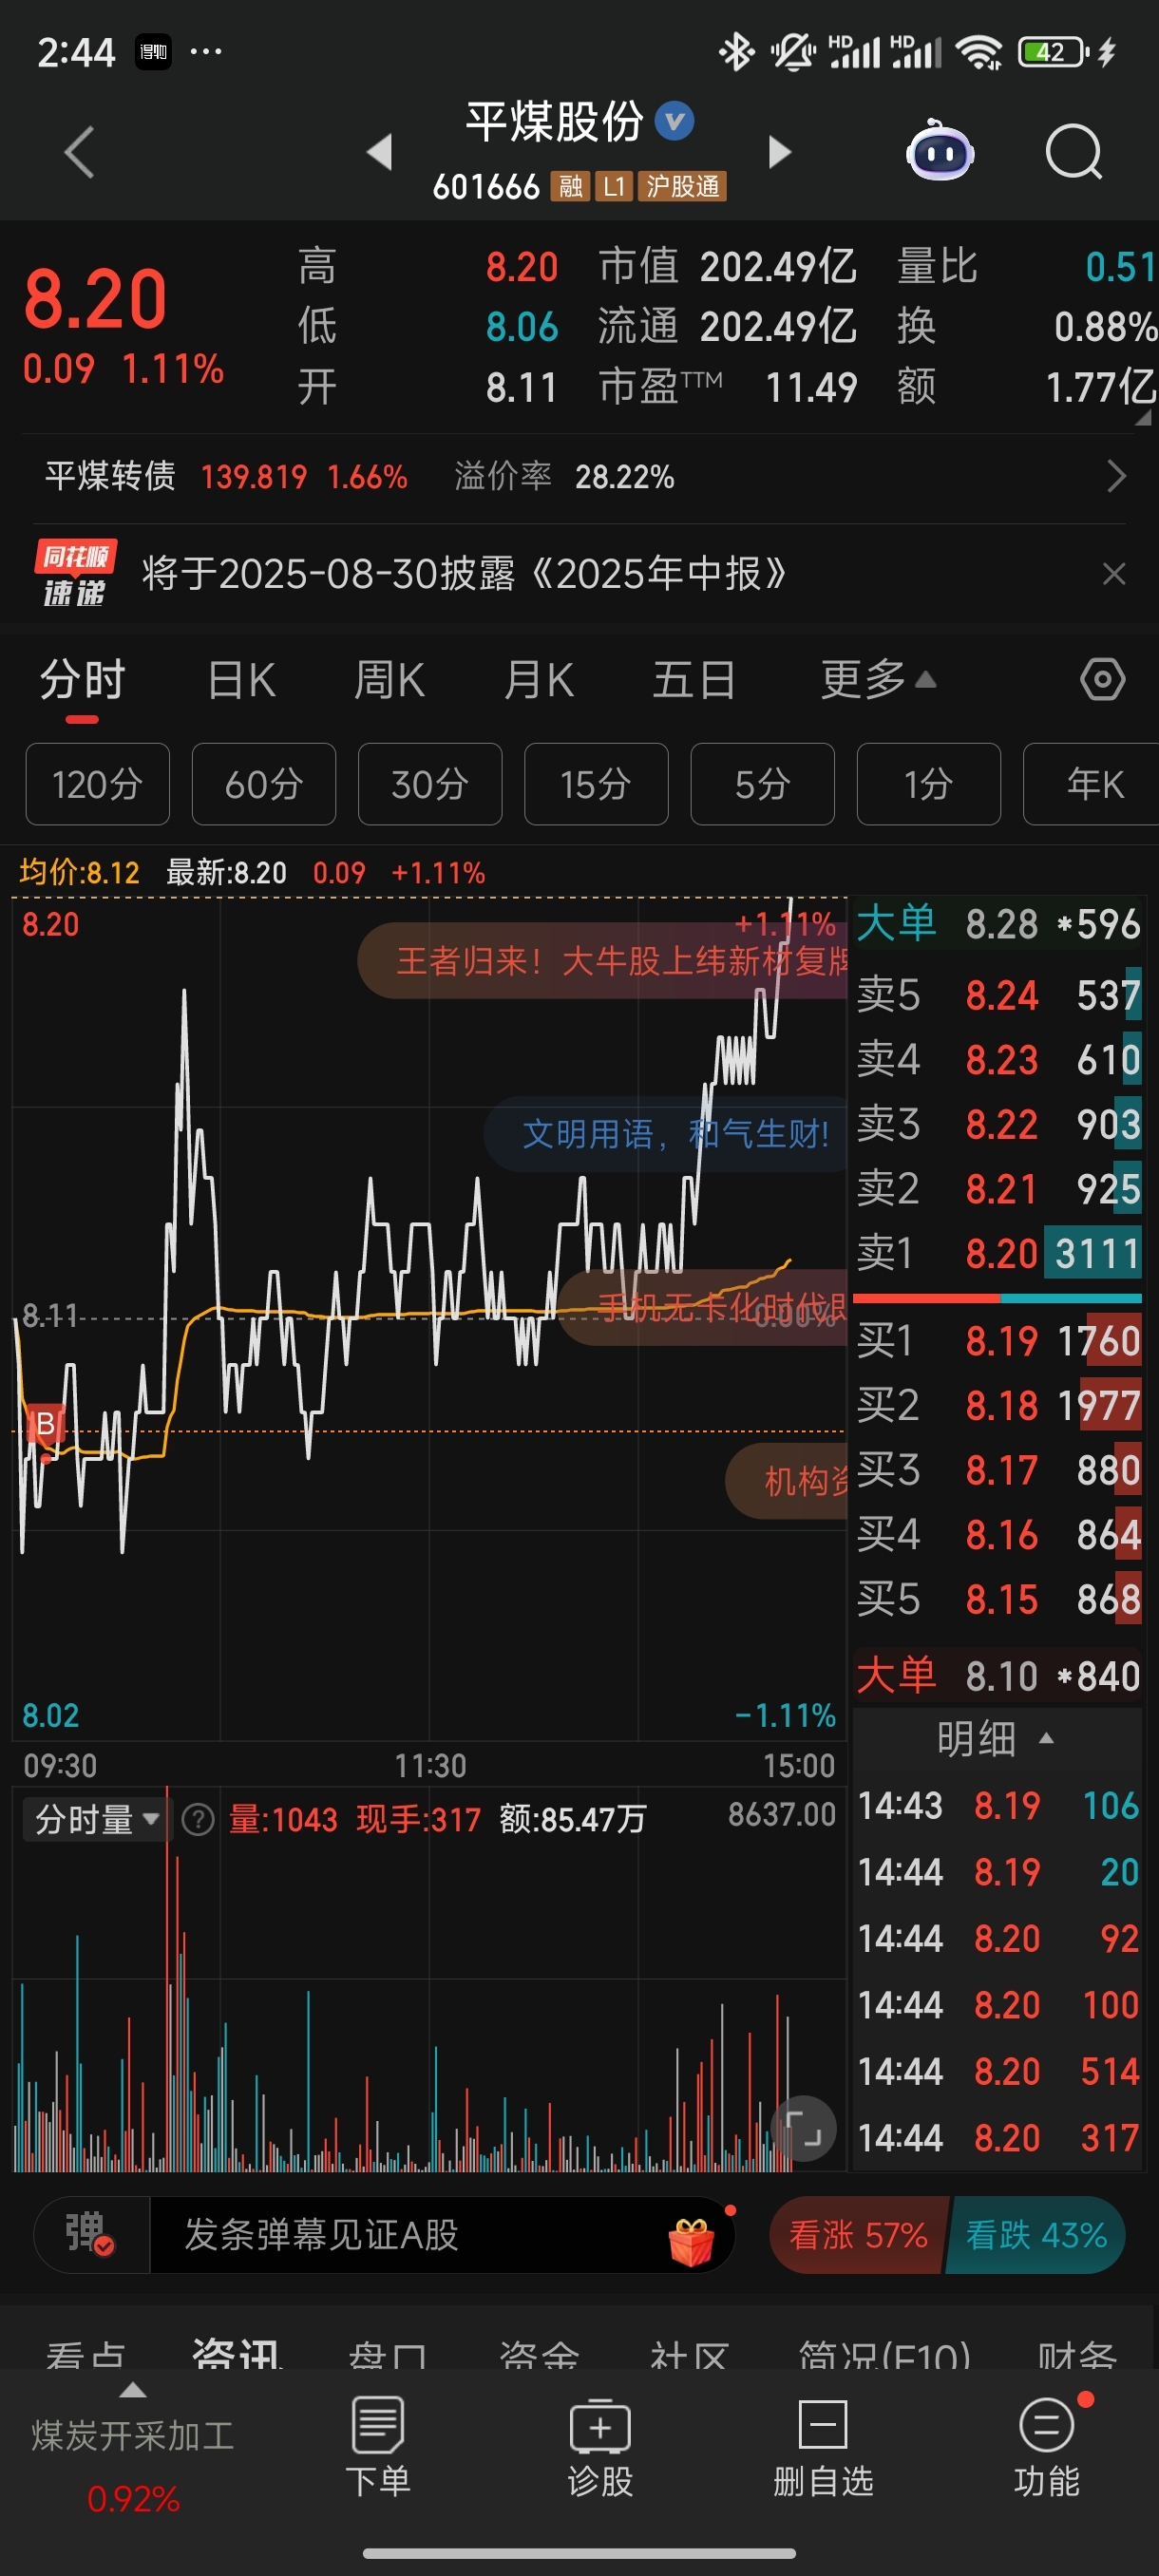Go to the previous stock arrow
The image size is (1159, 2576).
tap(379, 152)
